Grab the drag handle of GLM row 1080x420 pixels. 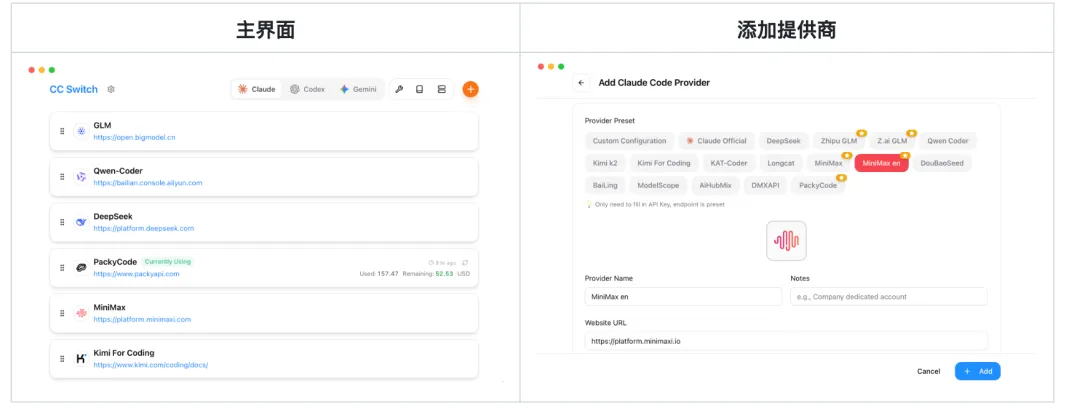tap(62, 131)
